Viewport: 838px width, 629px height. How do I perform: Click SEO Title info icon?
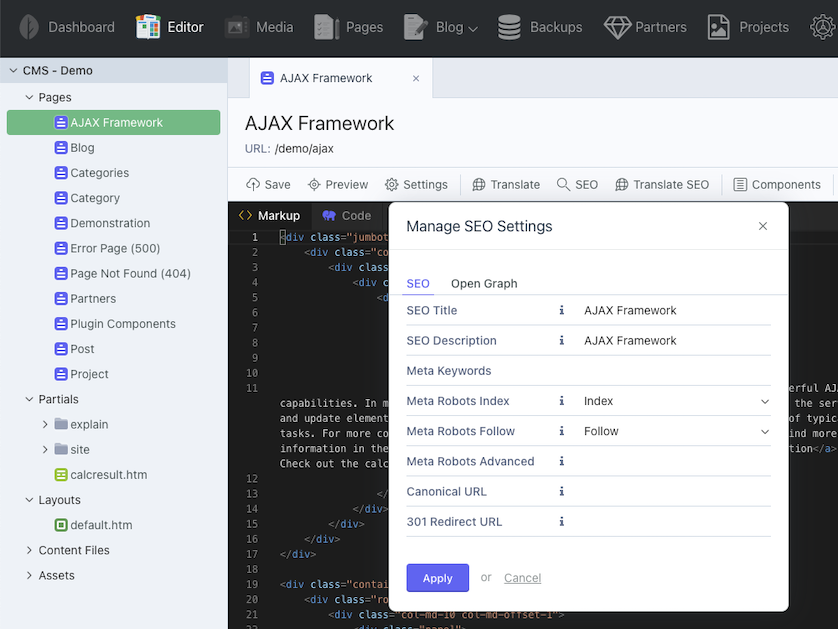562,310
